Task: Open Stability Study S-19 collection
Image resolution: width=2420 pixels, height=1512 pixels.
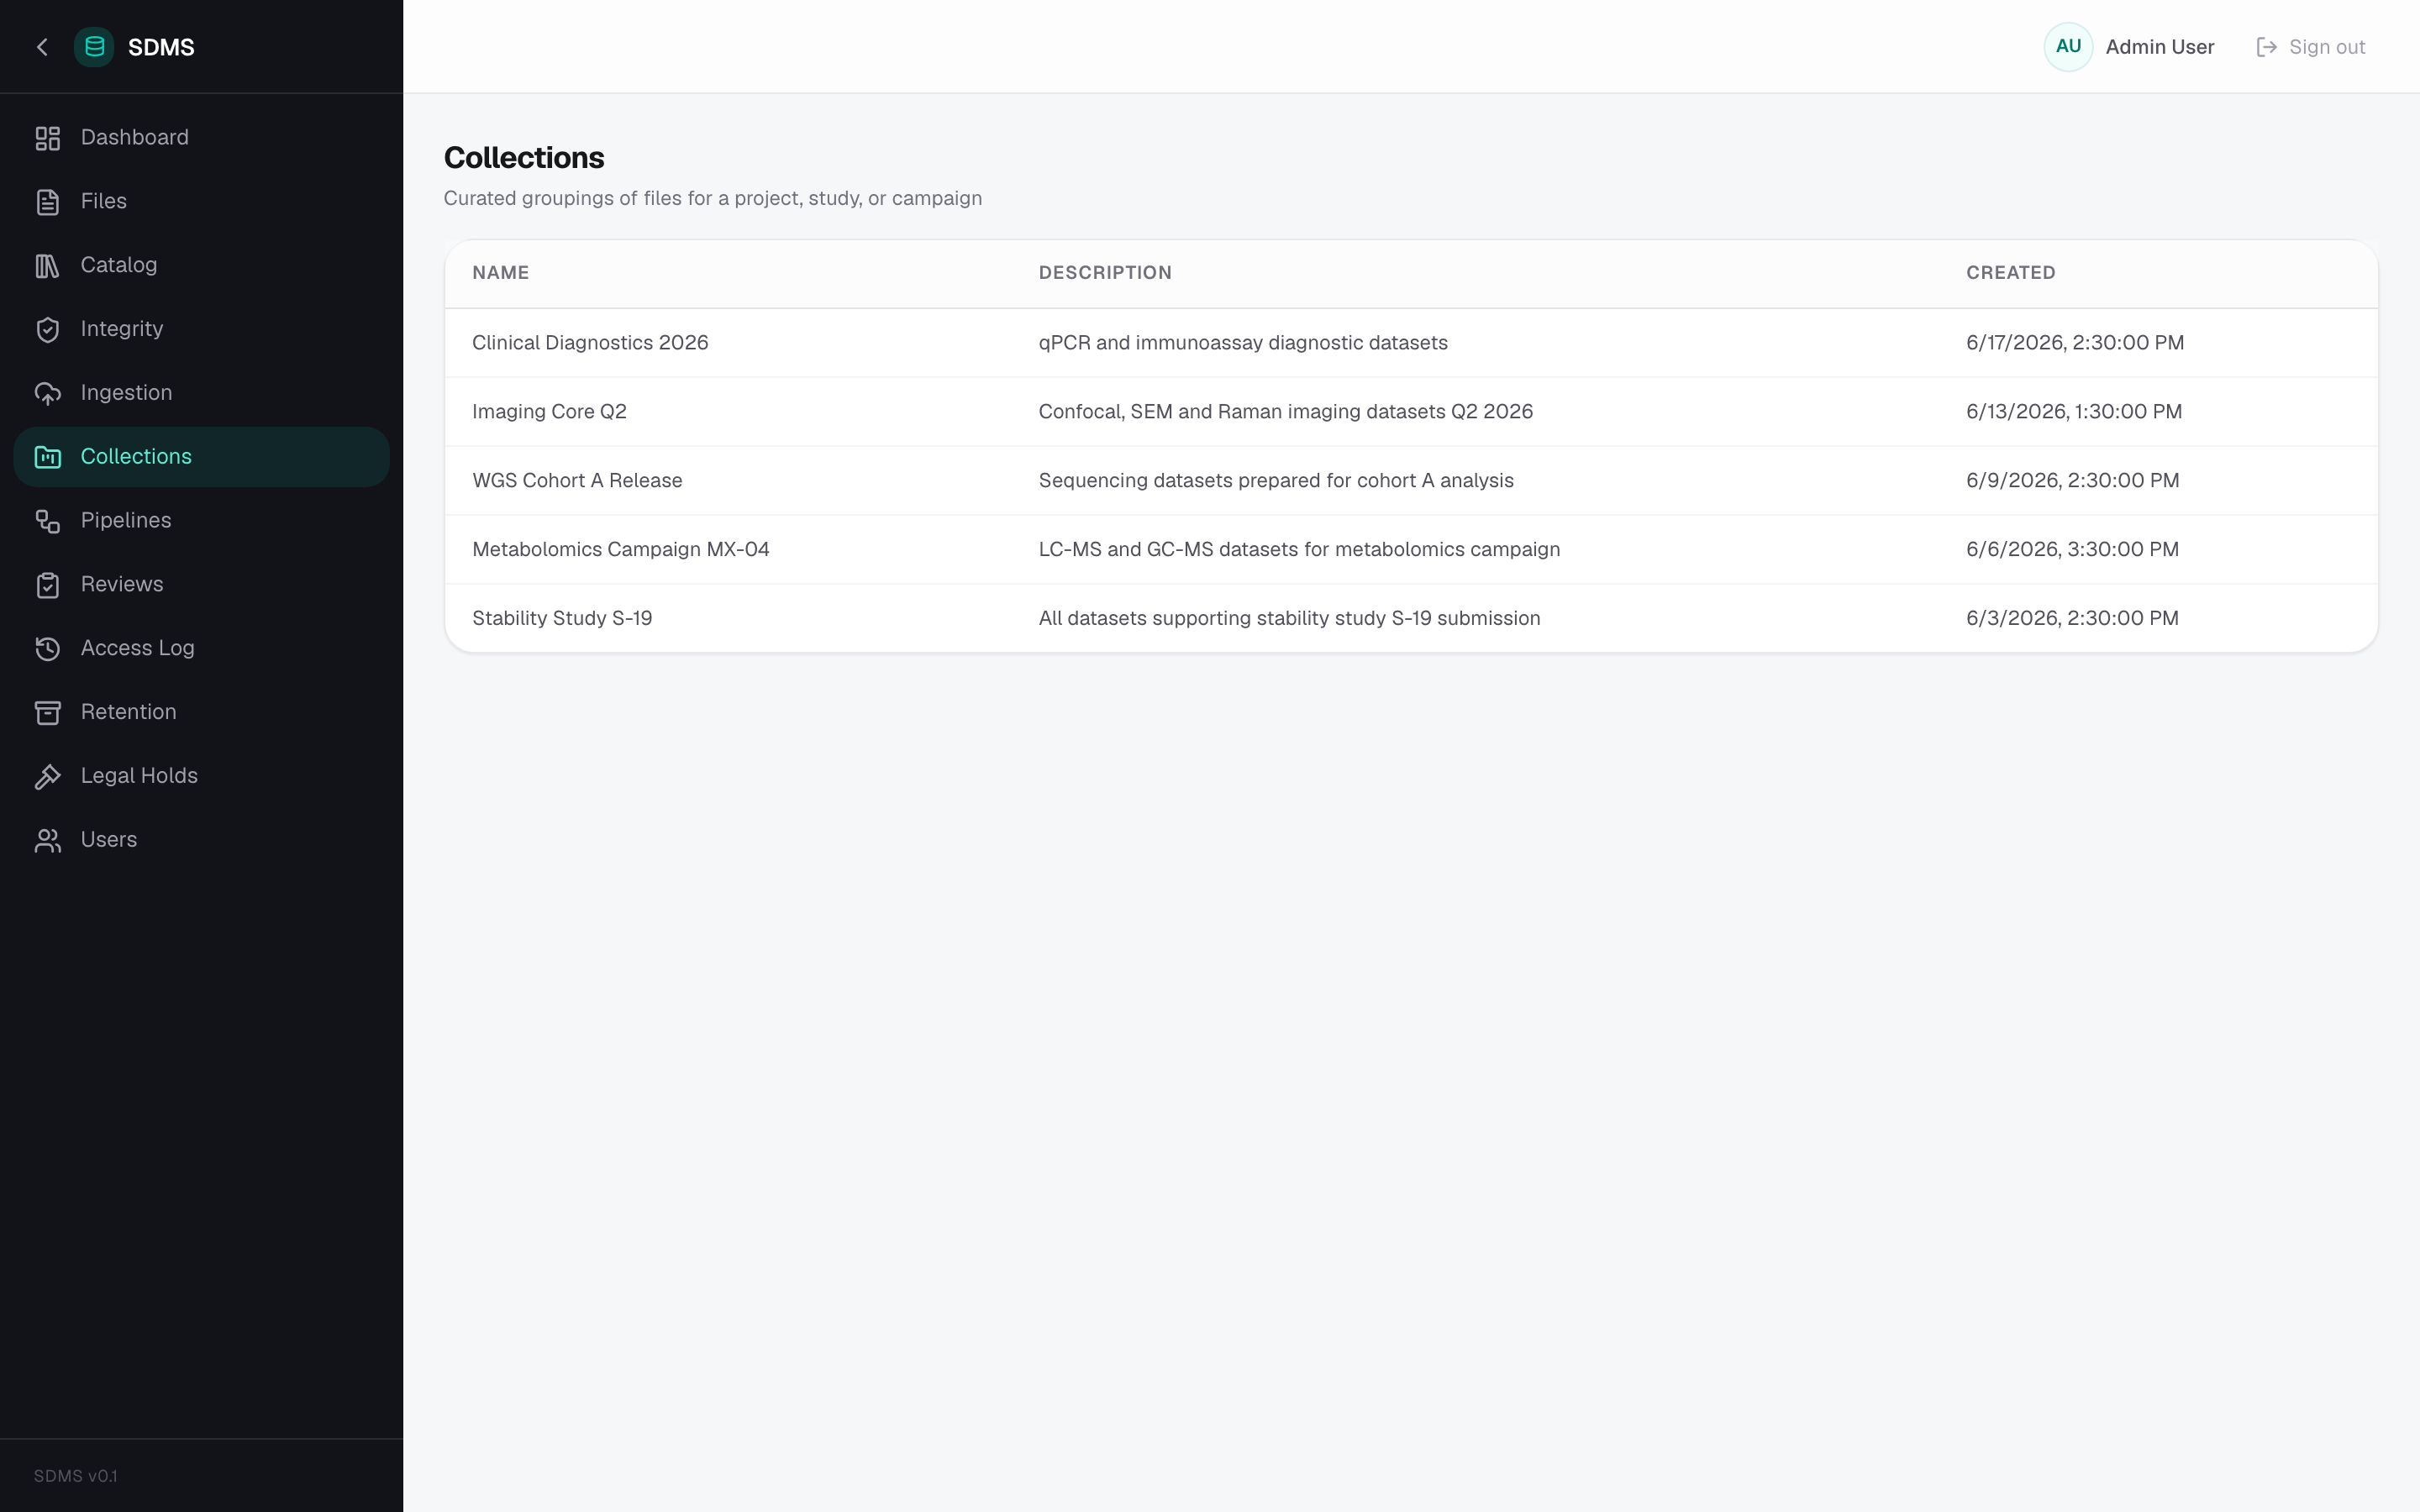Action: coord(562,619)
